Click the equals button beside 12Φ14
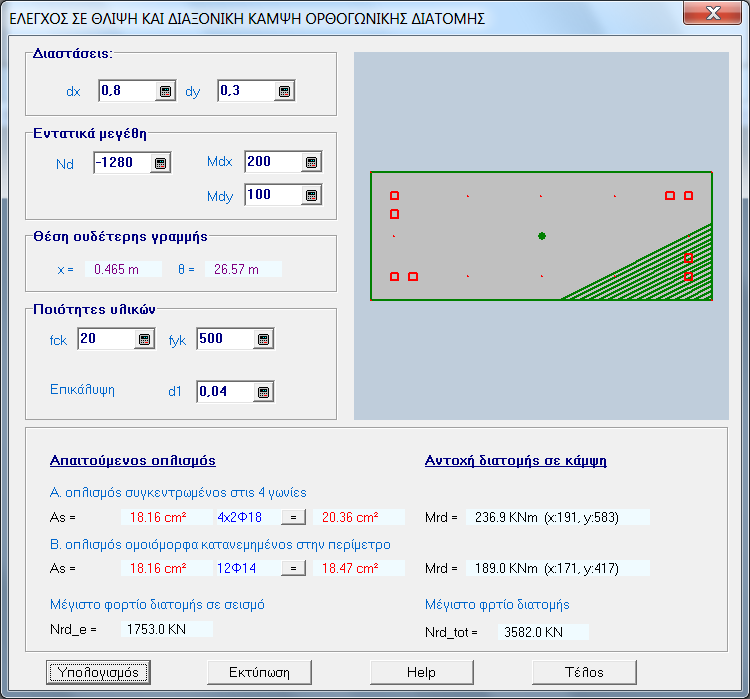 click(x=293, y=568)
